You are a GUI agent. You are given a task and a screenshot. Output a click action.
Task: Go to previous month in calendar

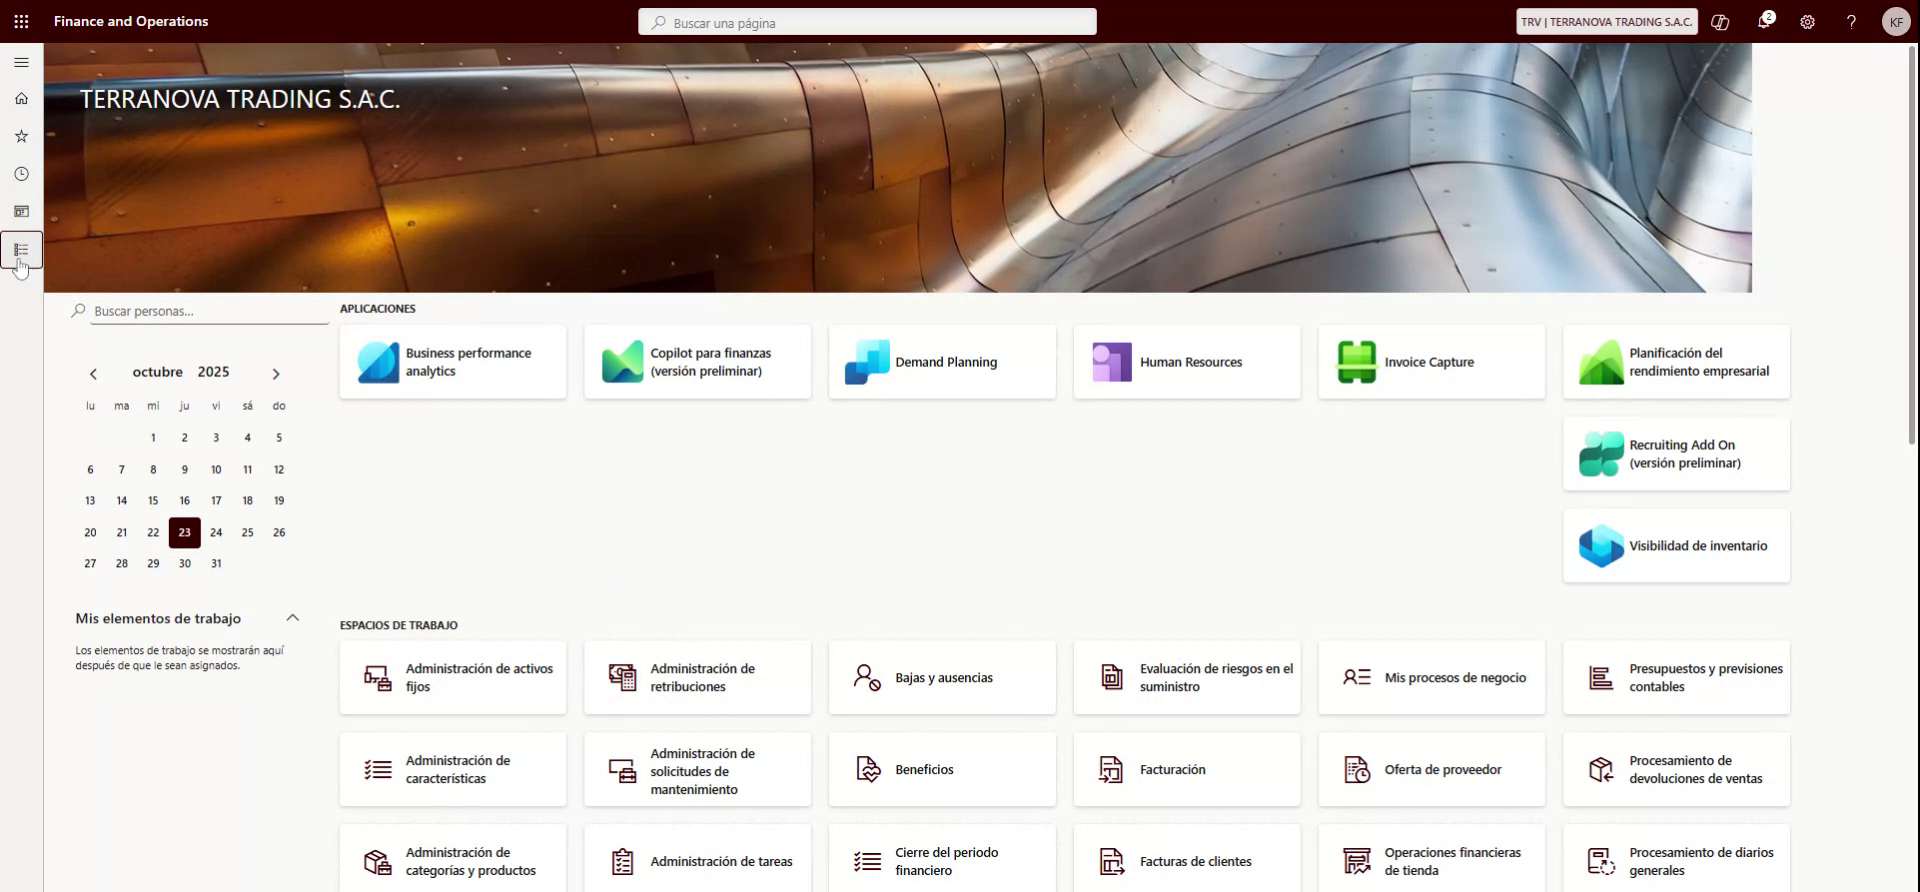(x=93, y=374)
